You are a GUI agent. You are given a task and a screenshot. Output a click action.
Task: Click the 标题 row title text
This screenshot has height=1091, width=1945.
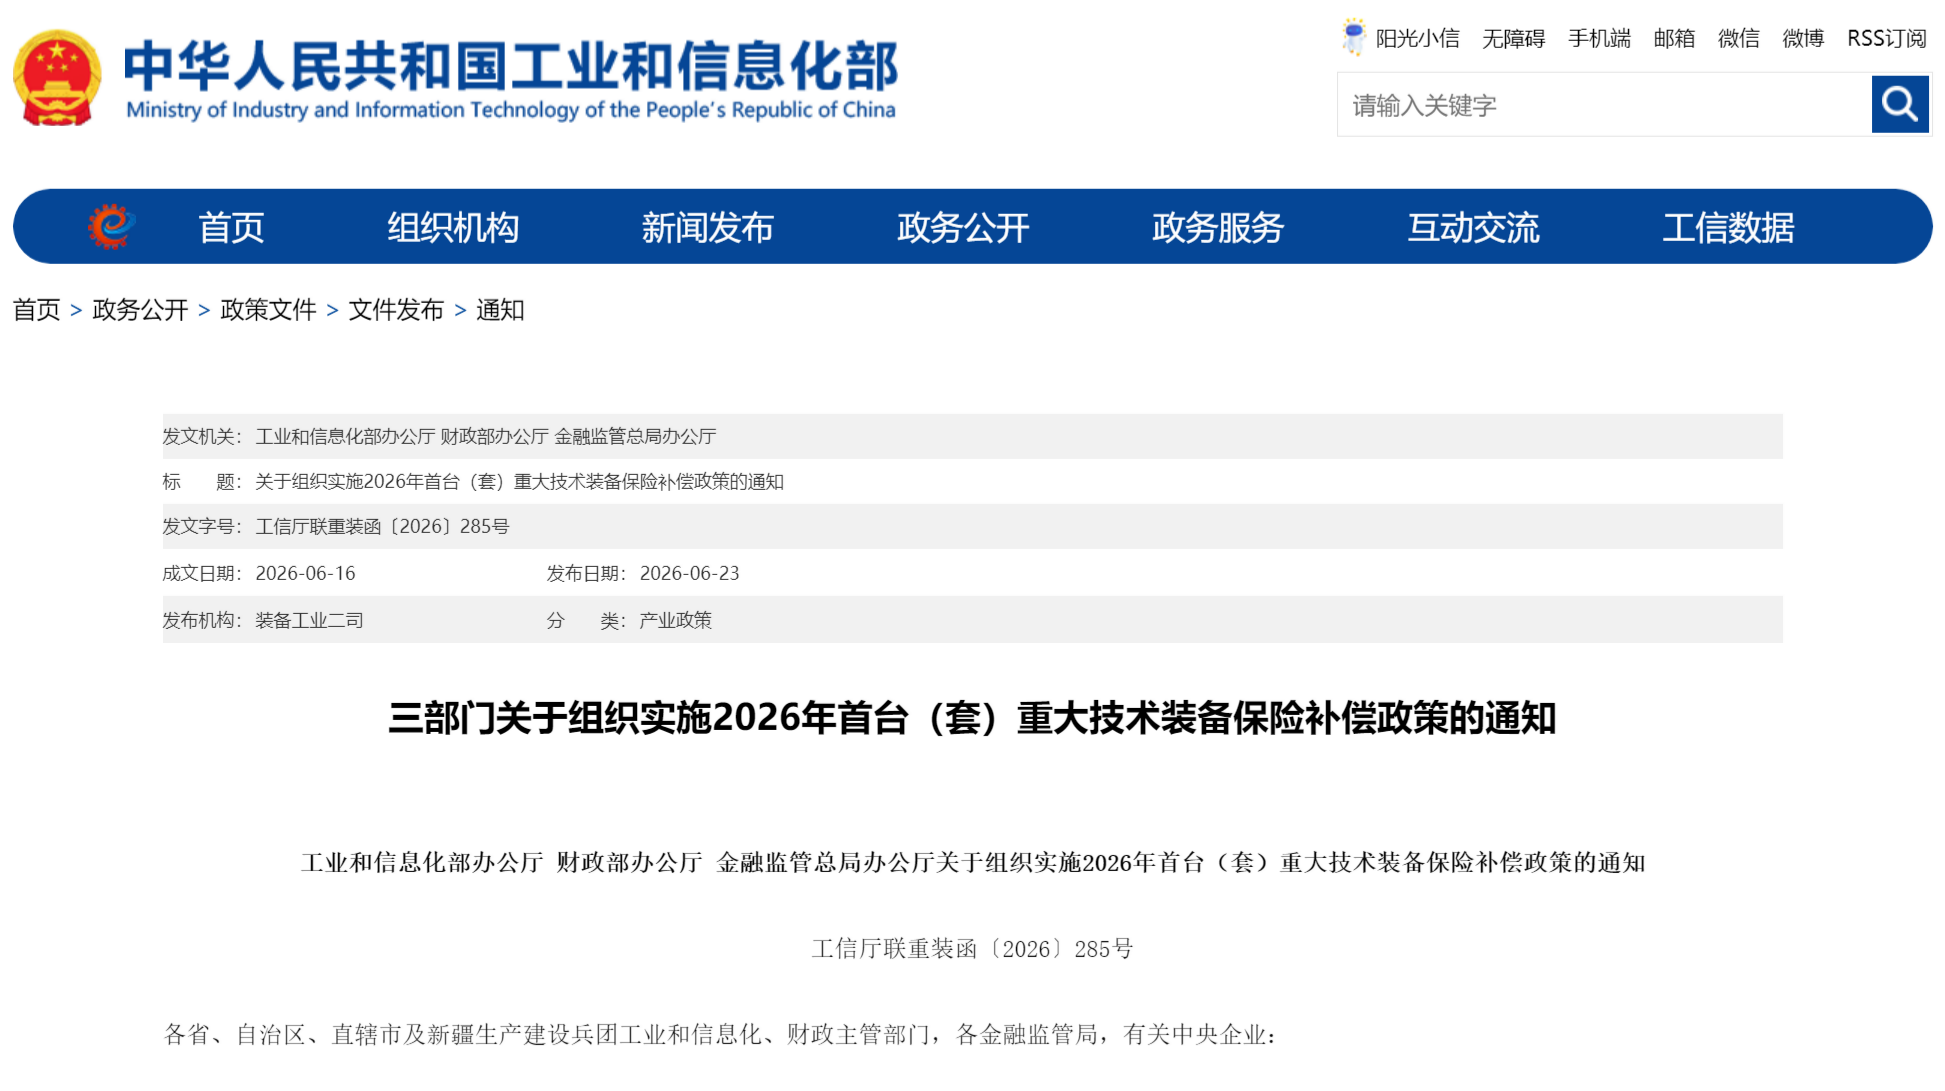[519, 481]
